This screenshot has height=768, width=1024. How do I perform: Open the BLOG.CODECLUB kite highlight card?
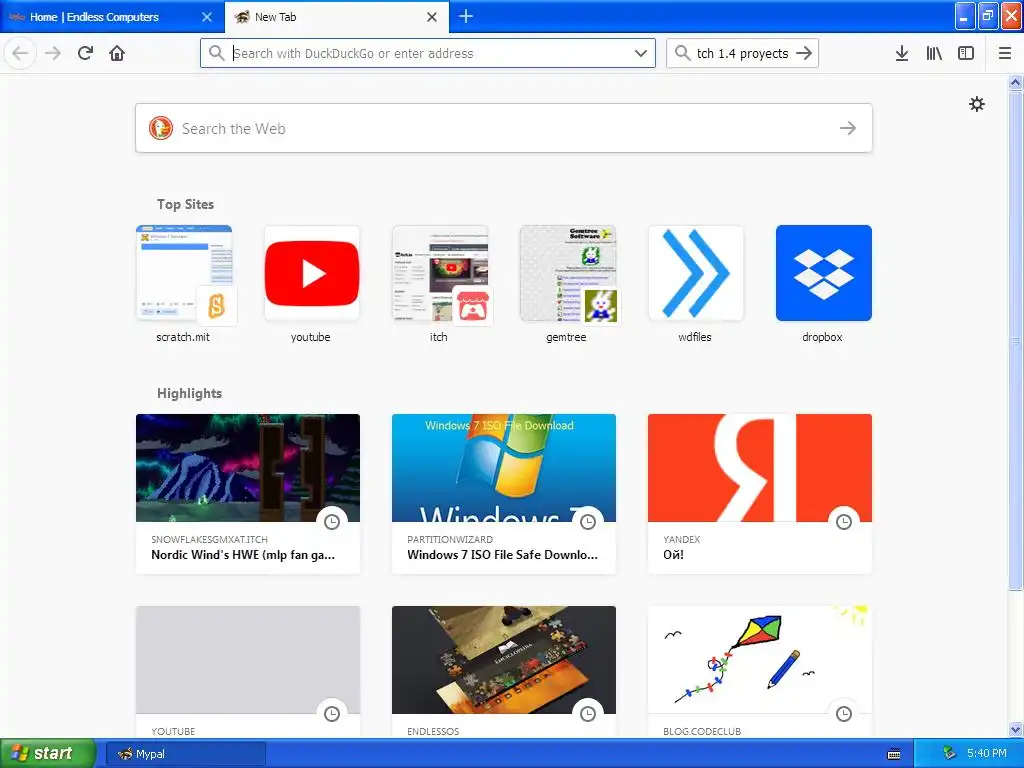(x=760, y=672)
